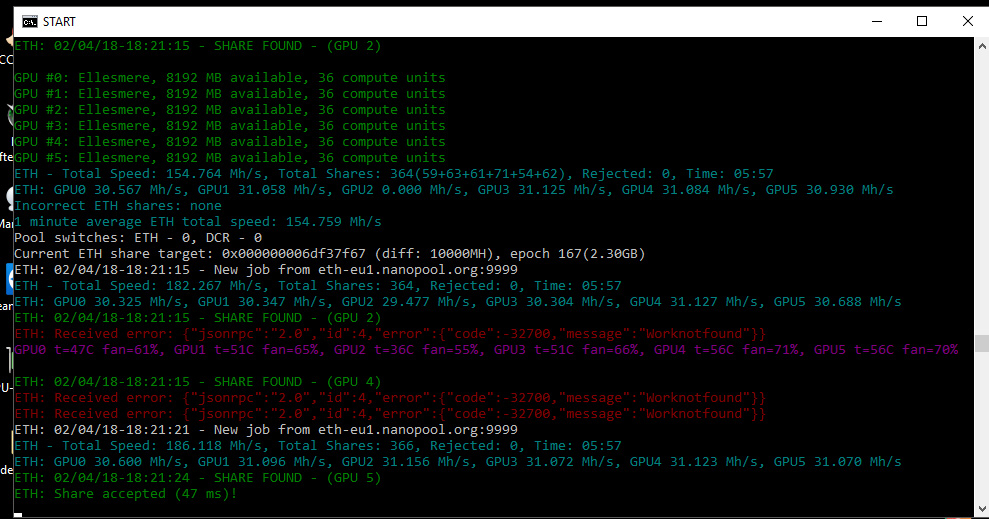Click the 'Pool switches: ETH - 0, DCR - 0' line
This screenshot has height=519, width=989.
(138, 238)
